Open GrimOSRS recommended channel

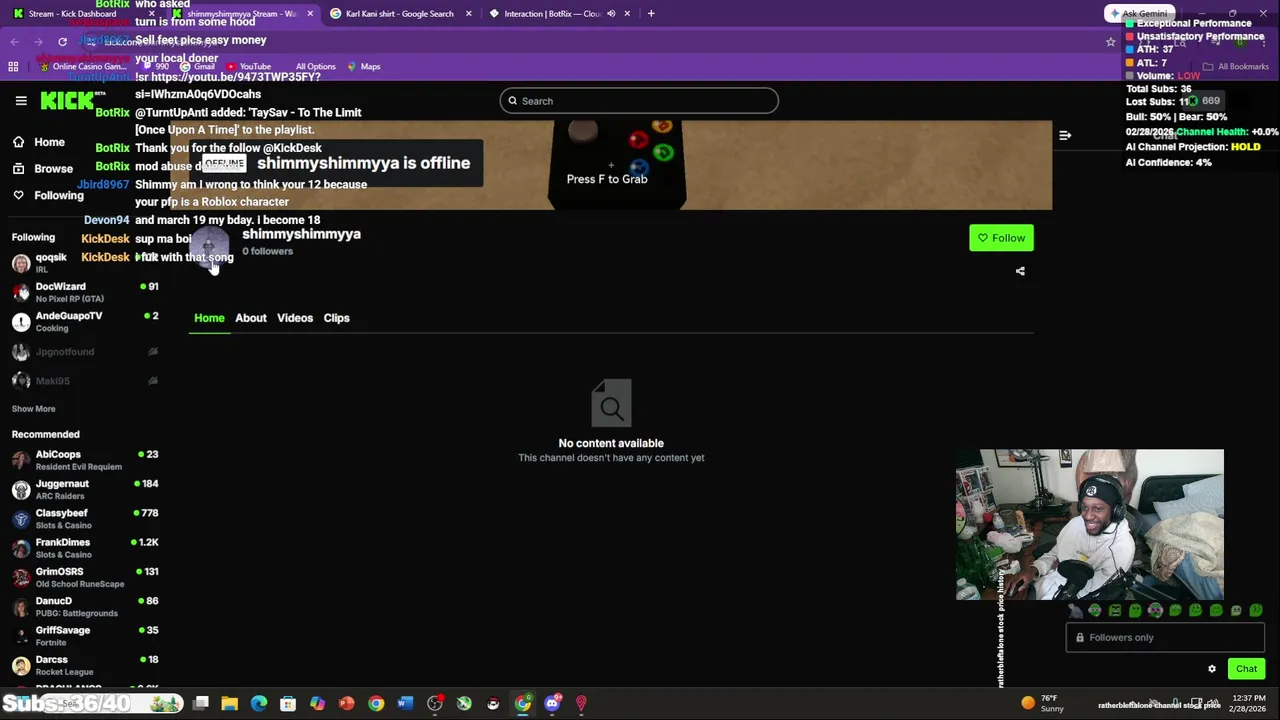[85, 577]
